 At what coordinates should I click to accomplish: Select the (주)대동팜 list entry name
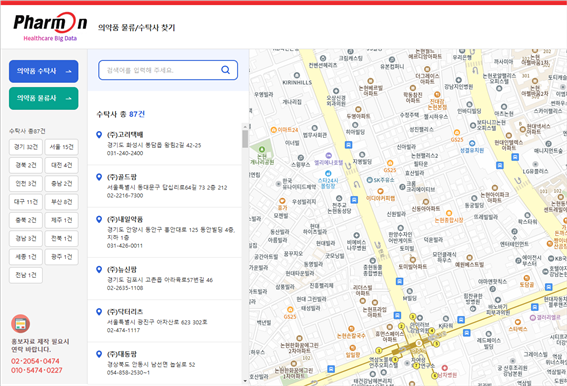pyautogui.click(x=122, y=354)
